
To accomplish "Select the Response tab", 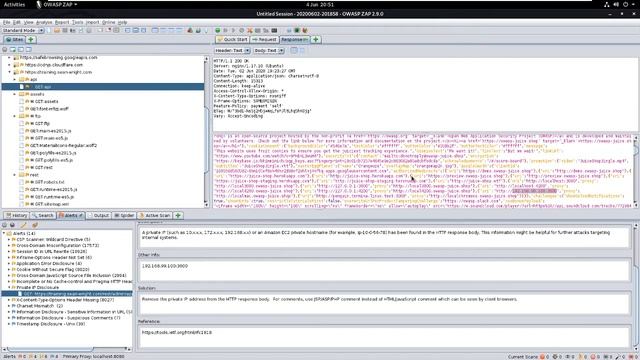I will (x=295, y=40).
